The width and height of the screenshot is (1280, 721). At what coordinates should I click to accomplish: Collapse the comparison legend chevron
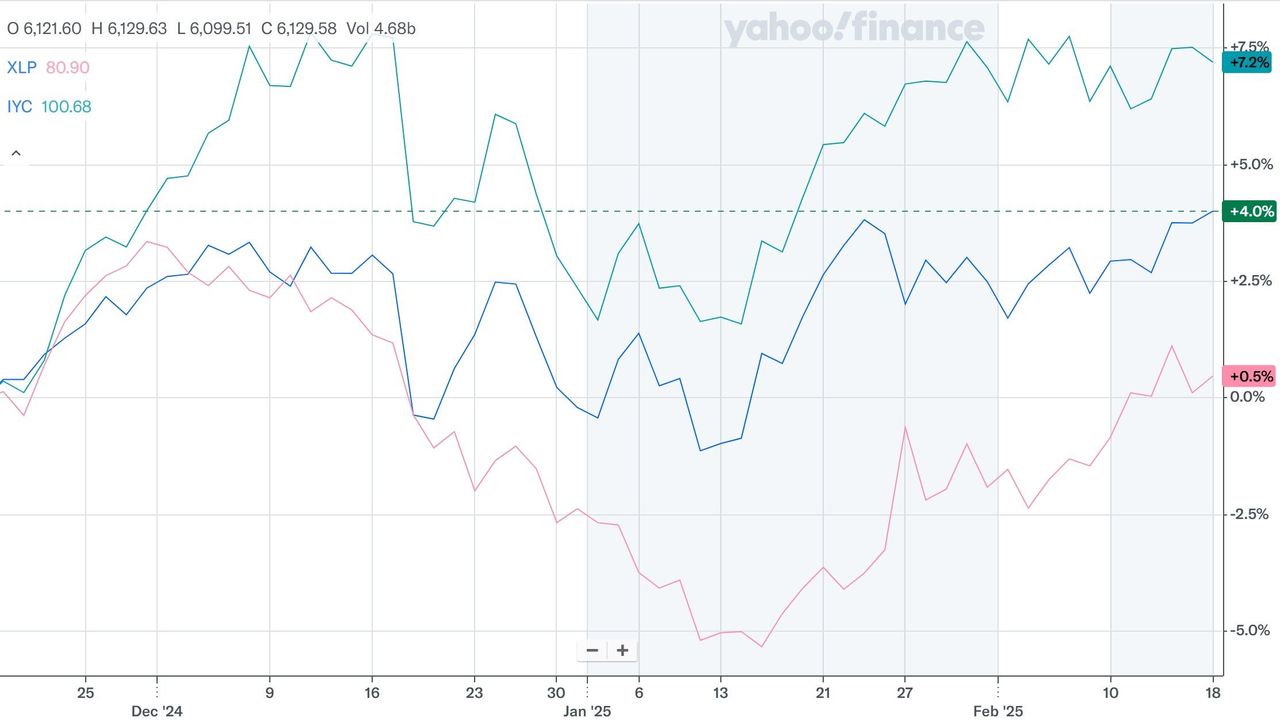(x=16, y=154)
